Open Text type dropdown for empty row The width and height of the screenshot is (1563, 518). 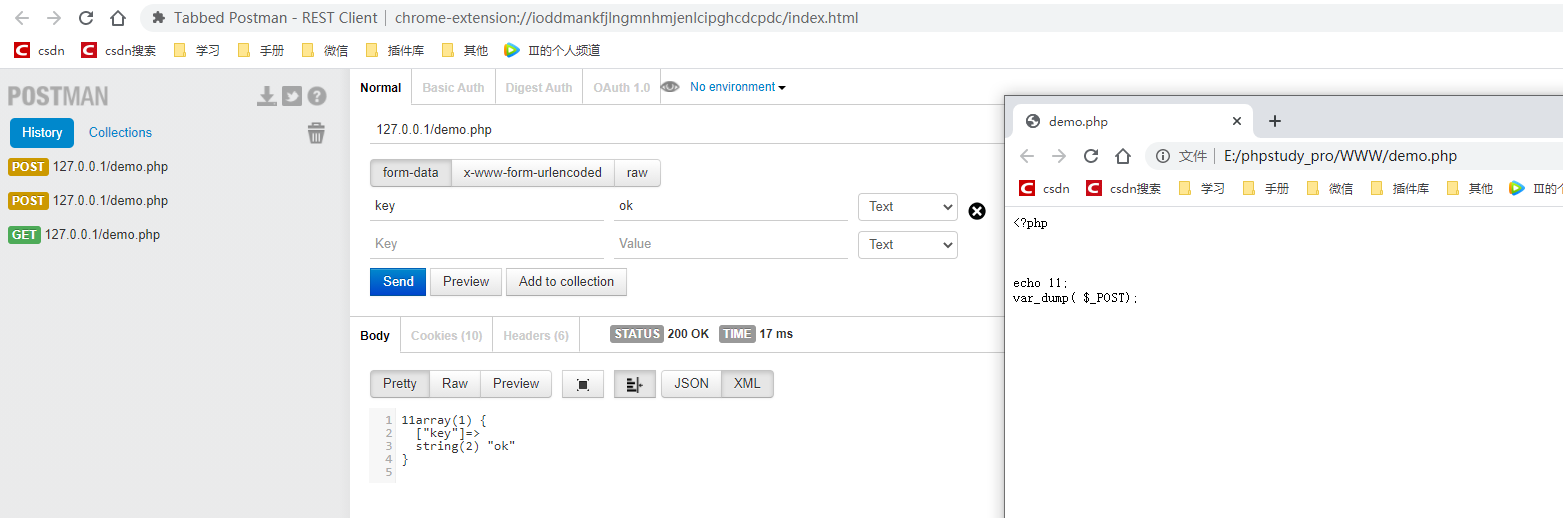click(907, 245)
